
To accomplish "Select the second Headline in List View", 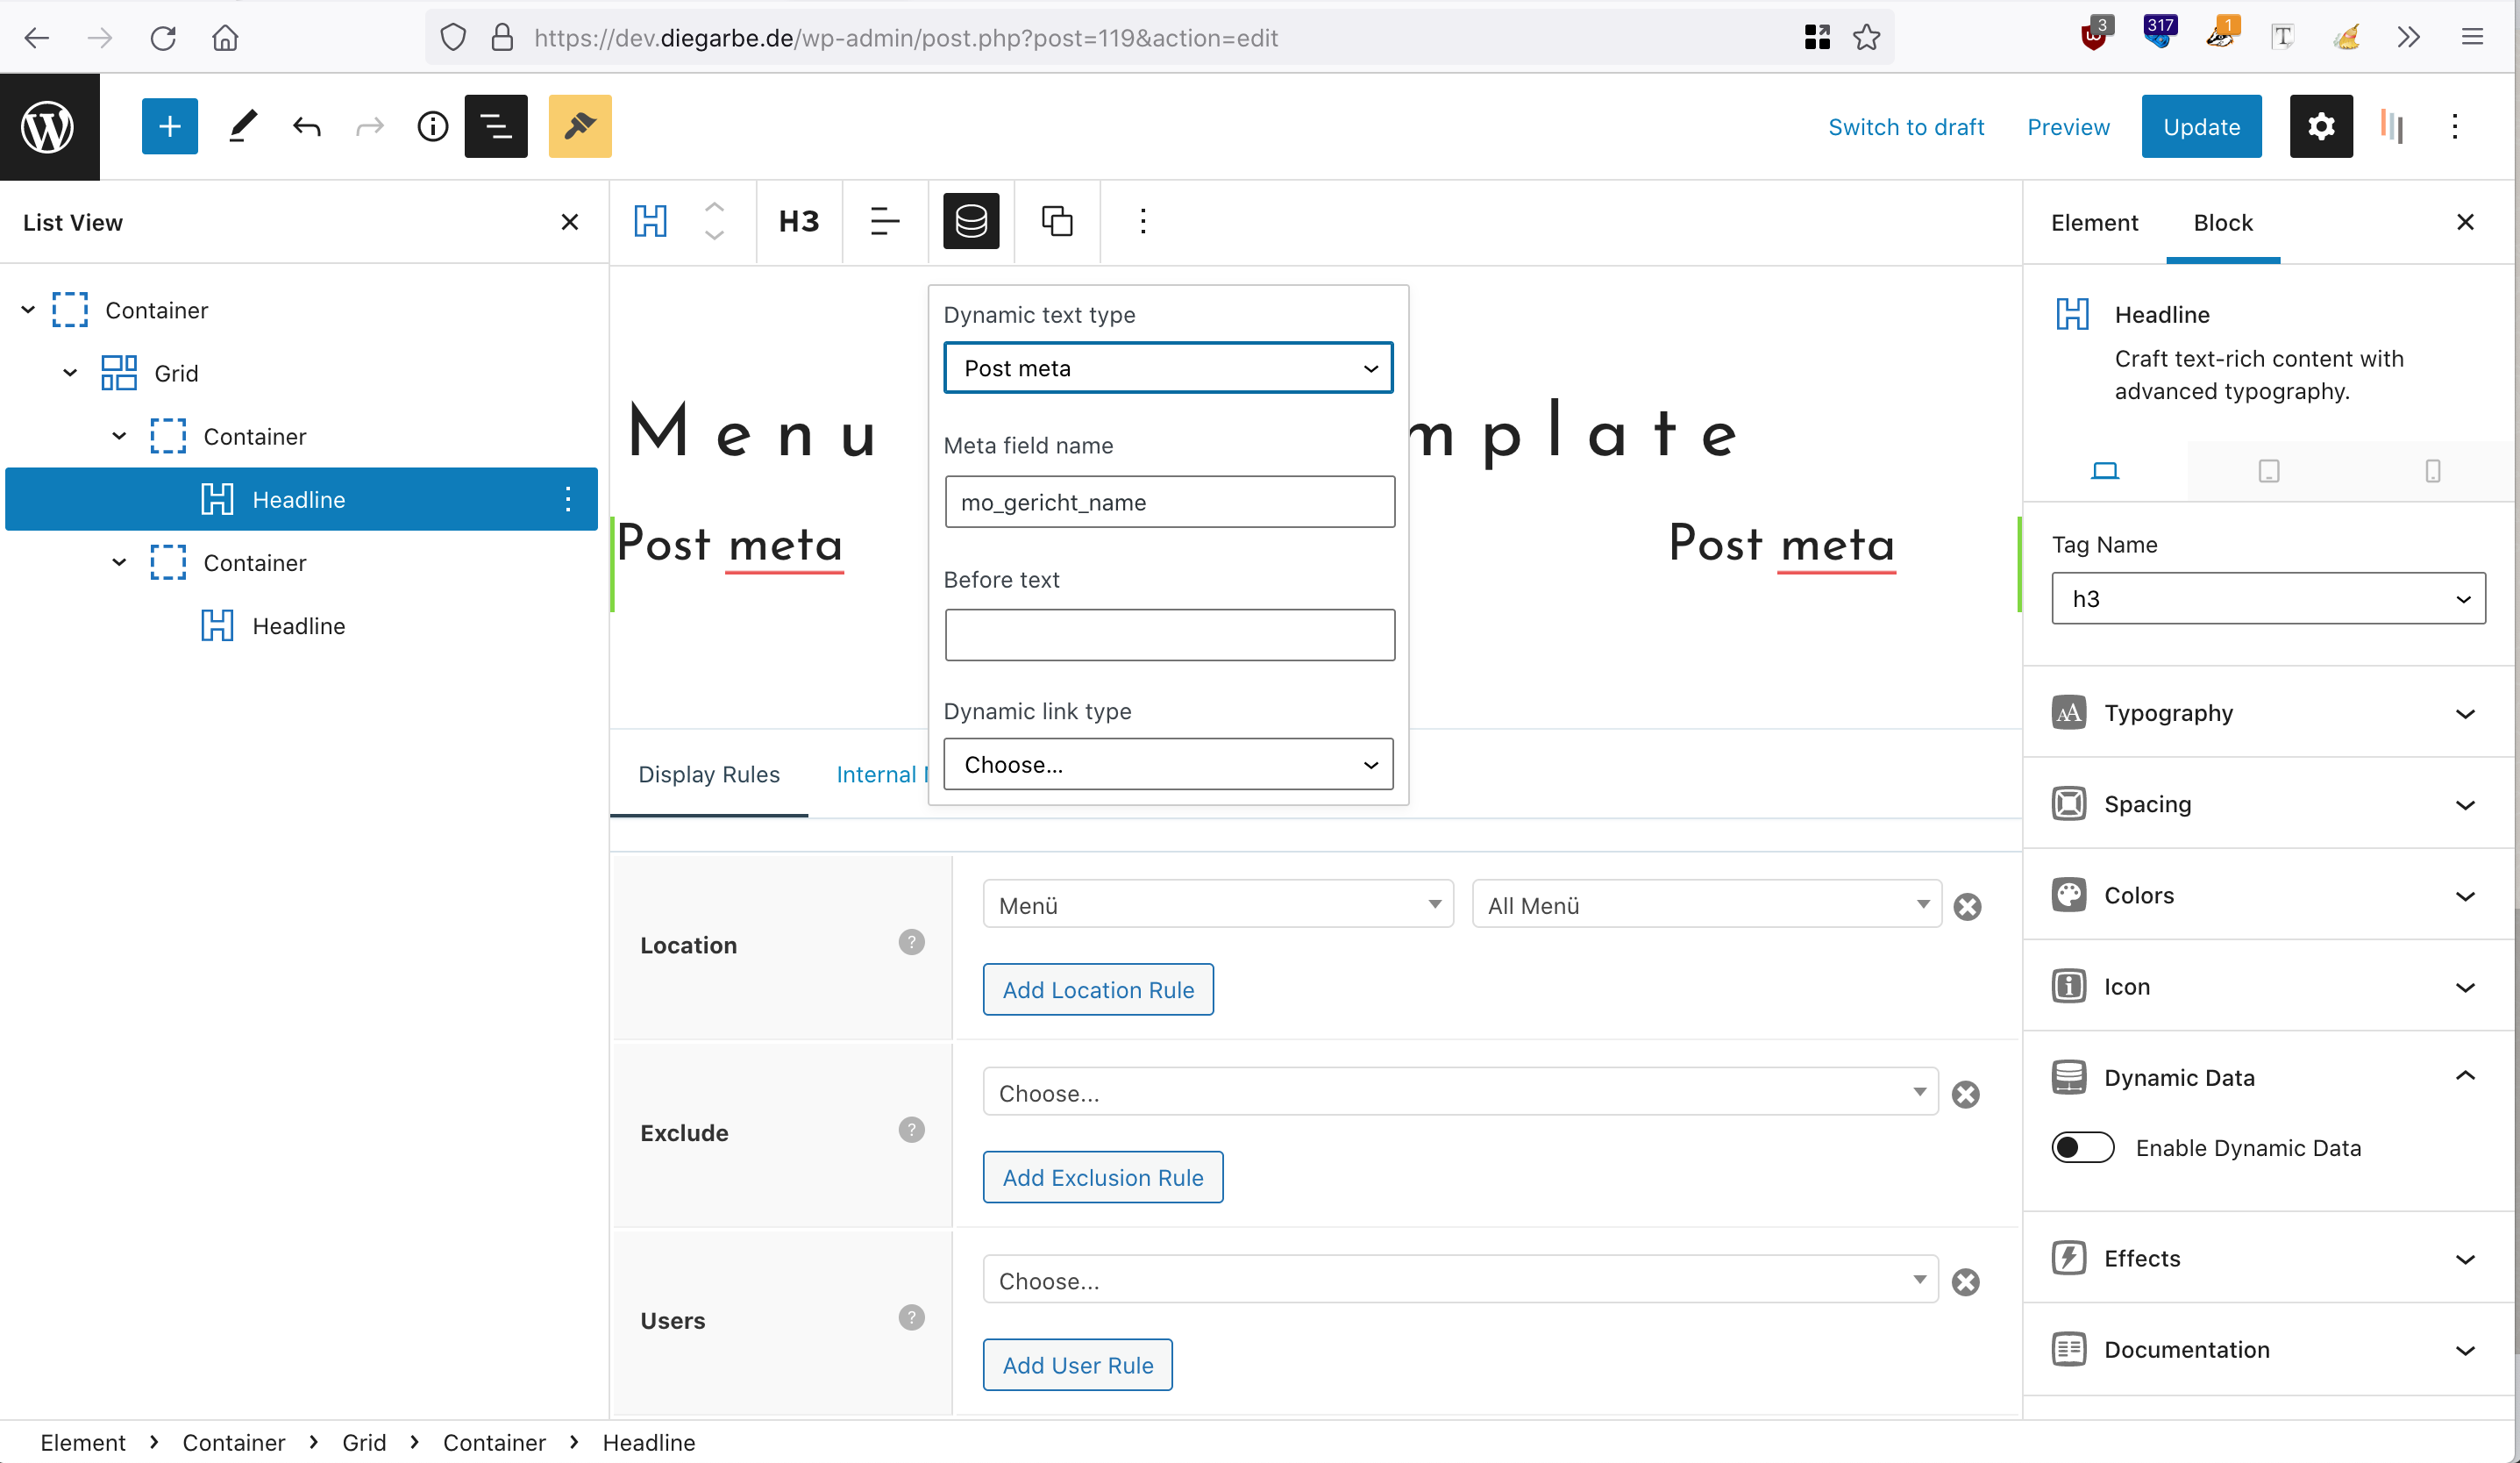I will (x=298, y=626).
